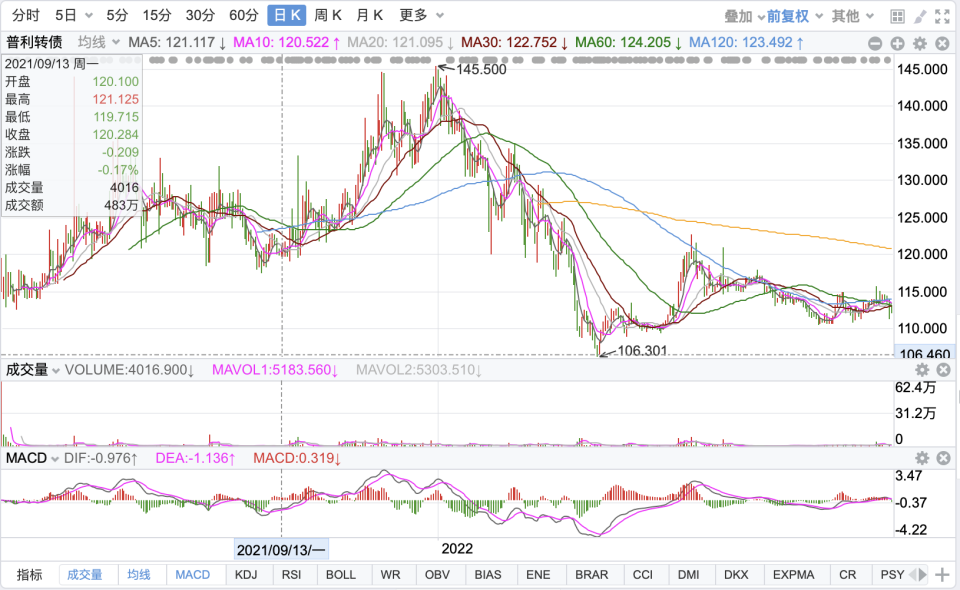The height and width of the screenshot is (590, 960).
Task: Click the 2021/09/13 date marker on timeline
Action: tap(281, 549)
